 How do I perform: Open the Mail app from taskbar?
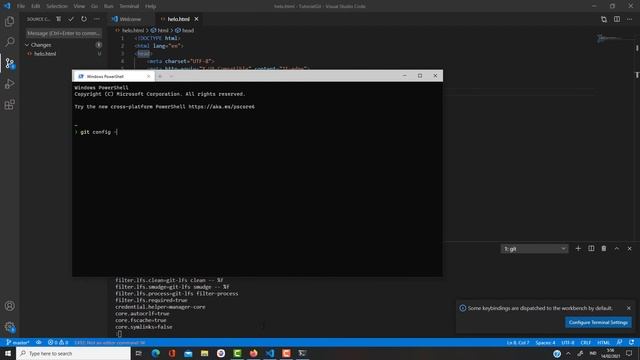188,353
